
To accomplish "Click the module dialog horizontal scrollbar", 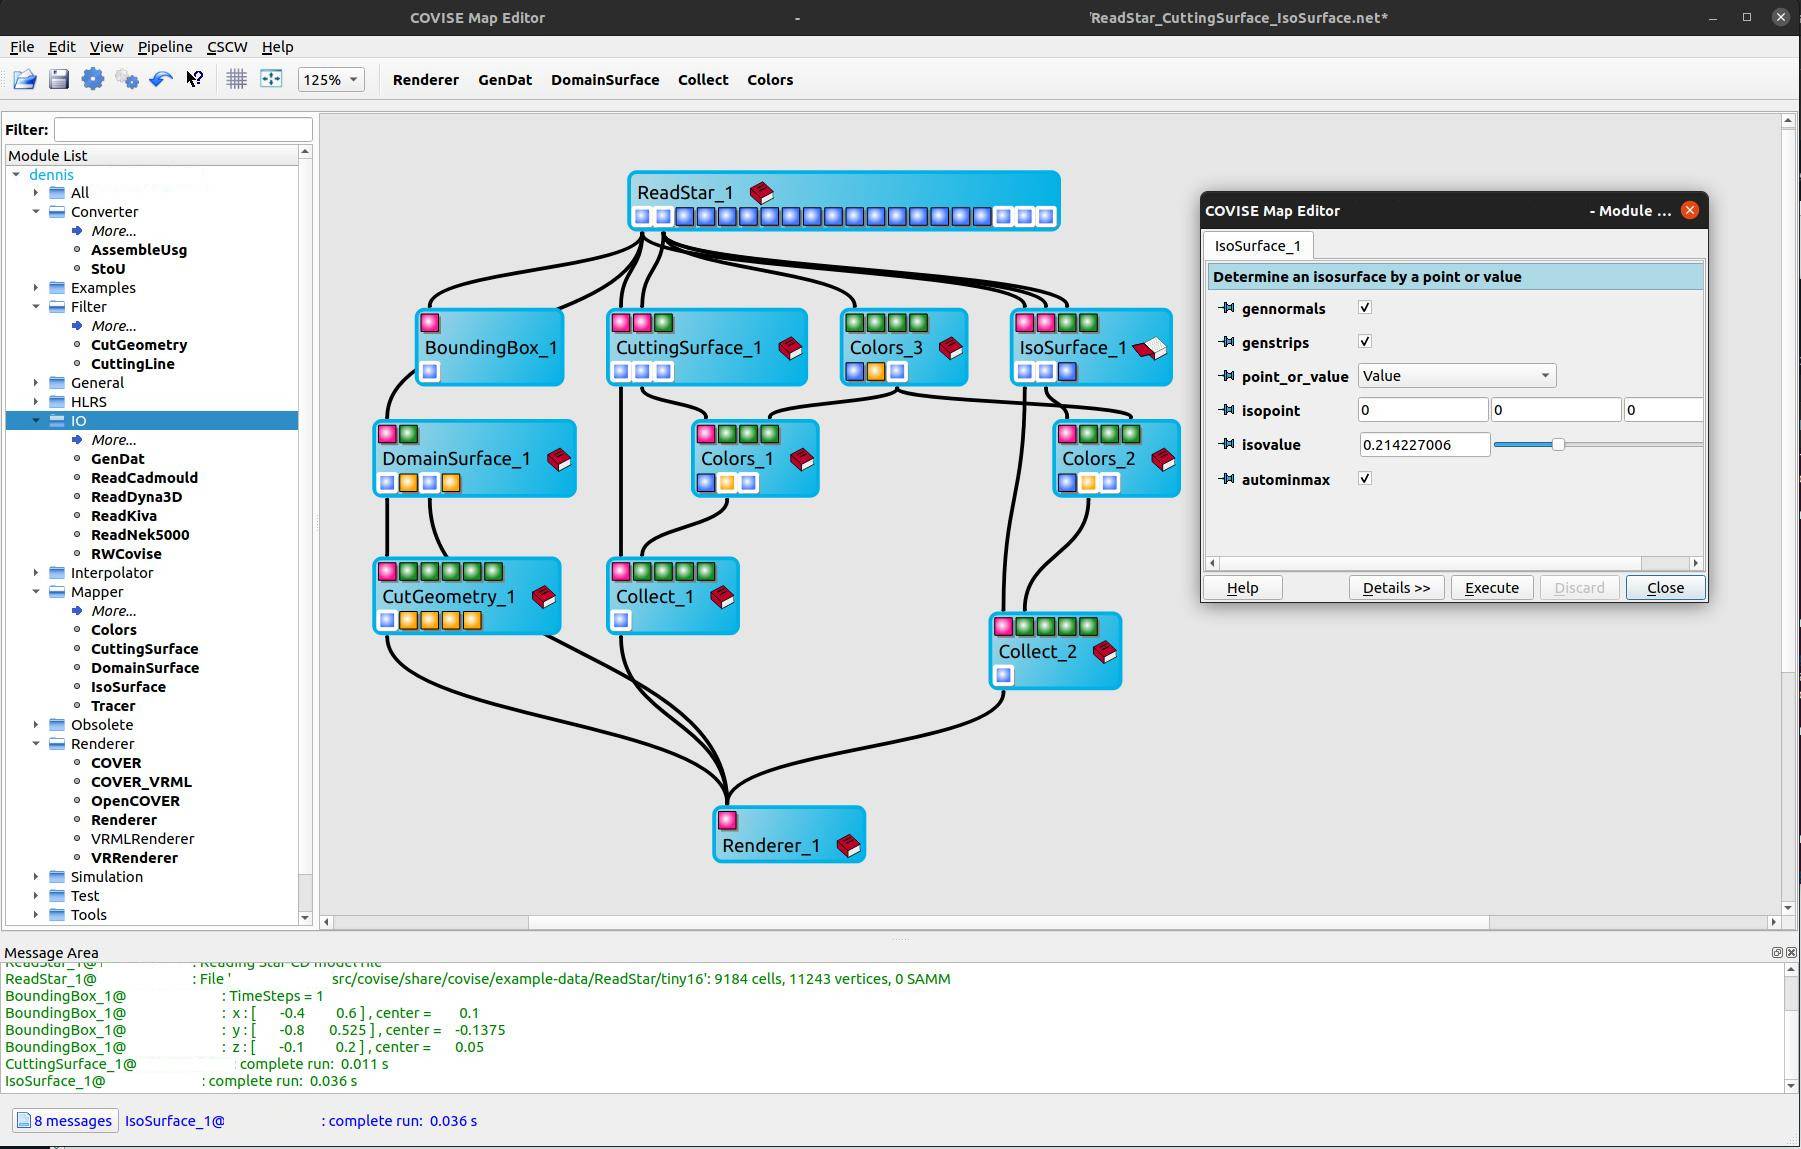I will (1431, 563).
